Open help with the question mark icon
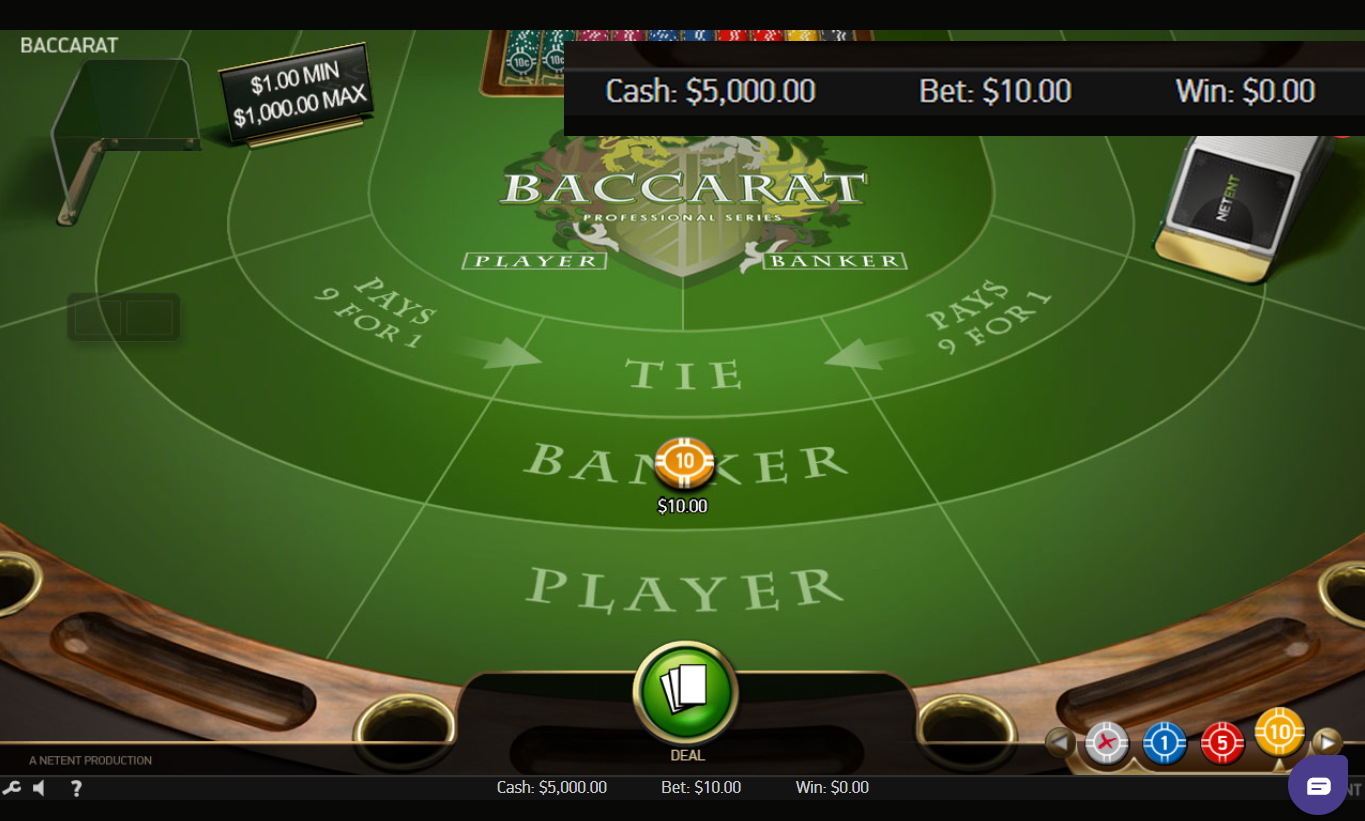This screenshot has height=821, width=1365. pos(76,788)
